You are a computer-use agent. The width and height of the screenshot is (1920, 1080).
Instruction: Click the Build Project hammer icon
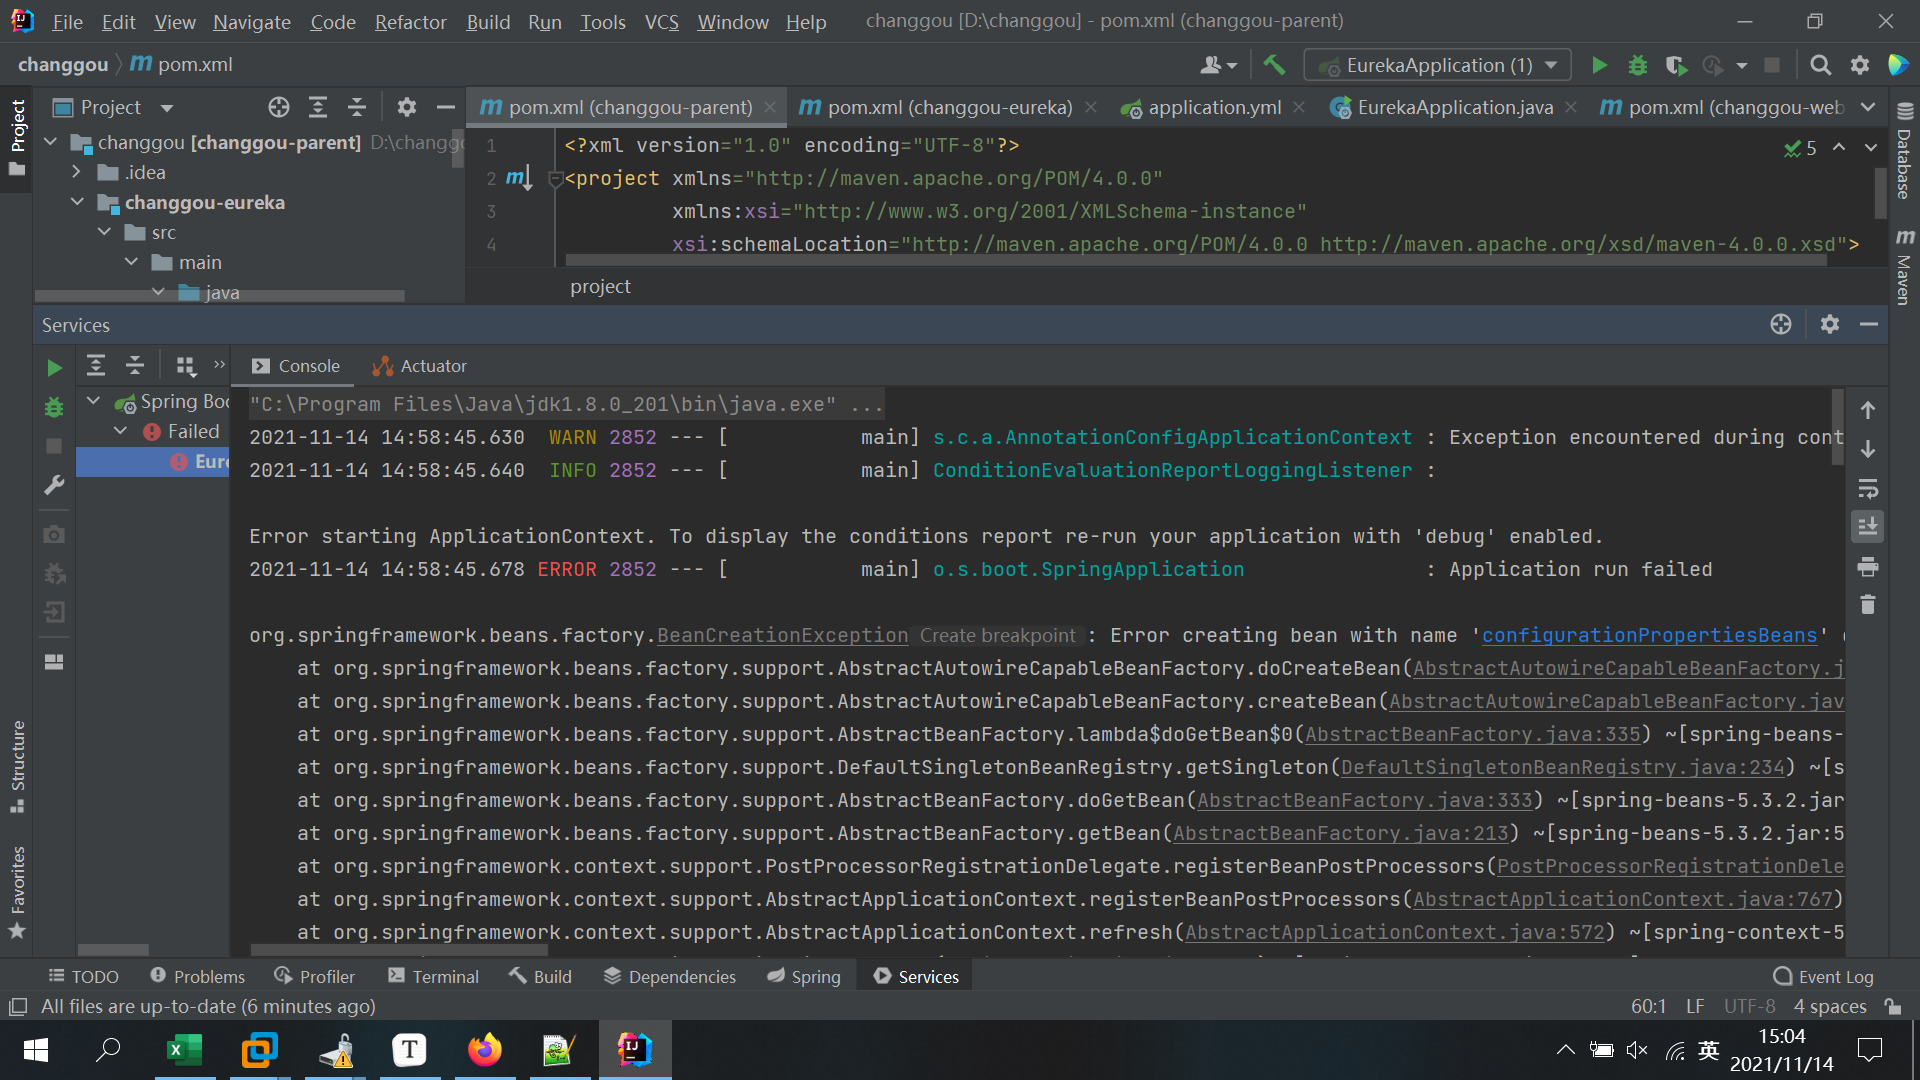1274,66
